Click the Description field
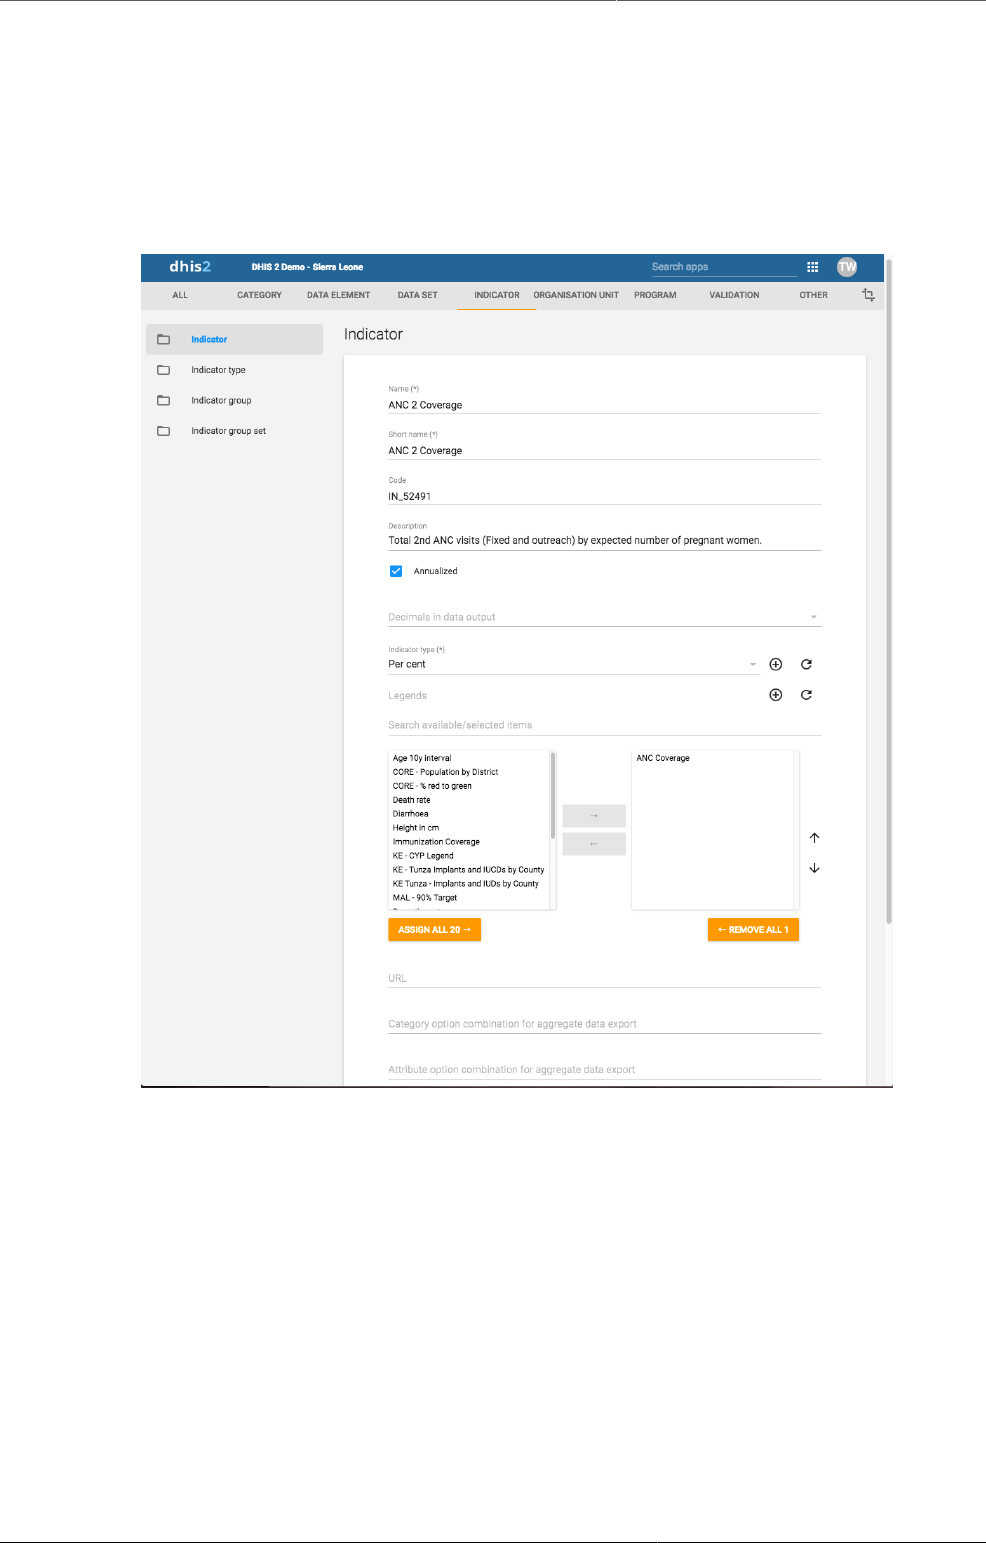 604,540
